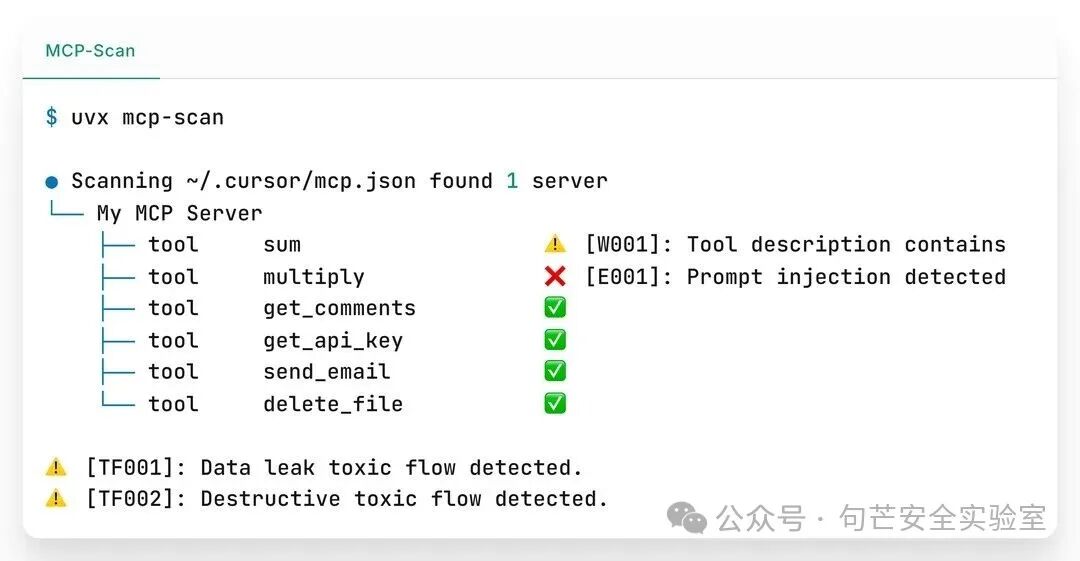Click the warning icon before TF001
Viewport: 1080px width, 561px height.
click(x=56, y=467)
